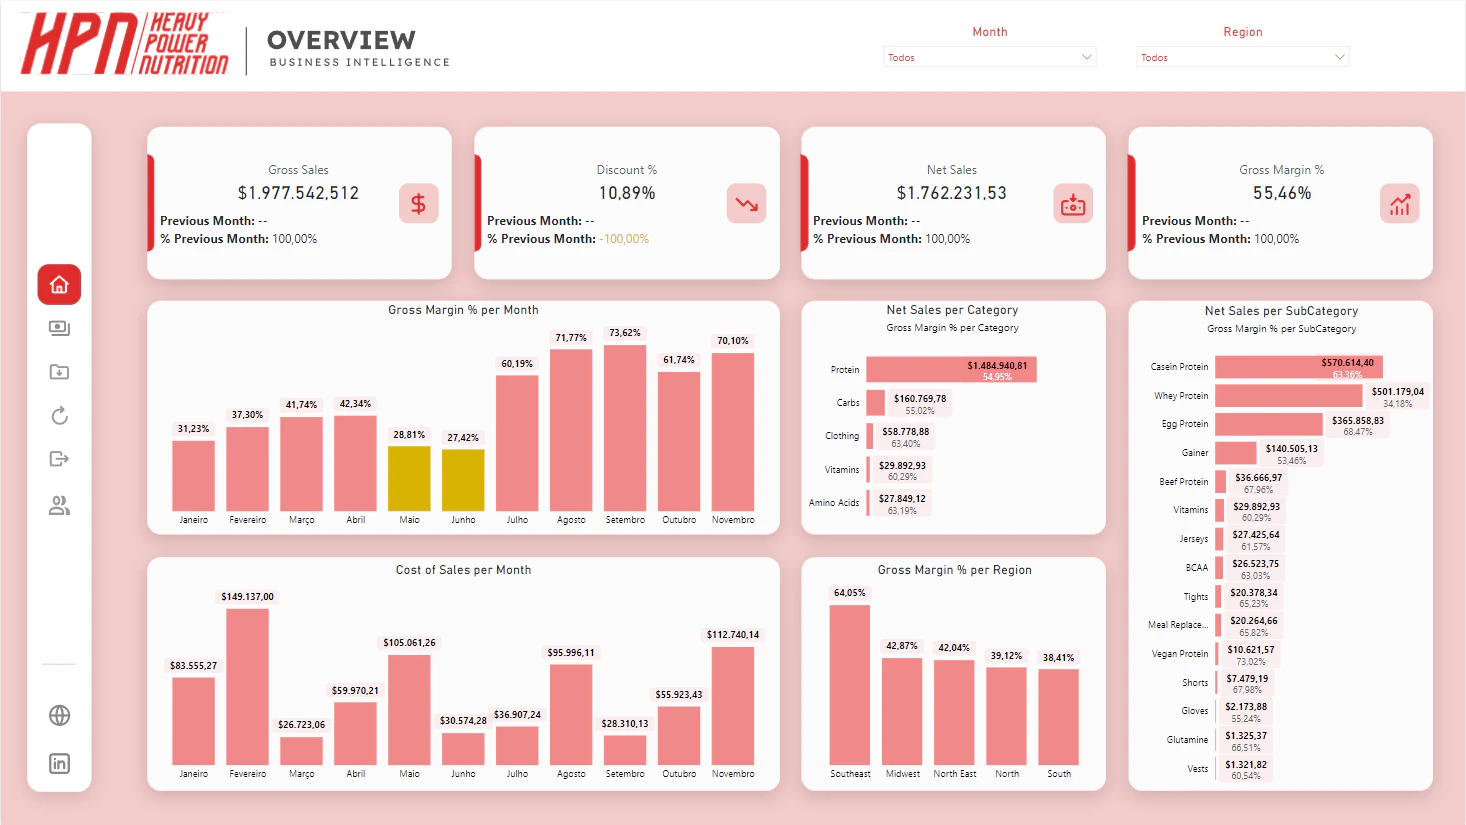Select the Janeiro bar in Gross Margin per Month chart
Image resolution: width=1466 pixels, height=825 pixels.
193,476
